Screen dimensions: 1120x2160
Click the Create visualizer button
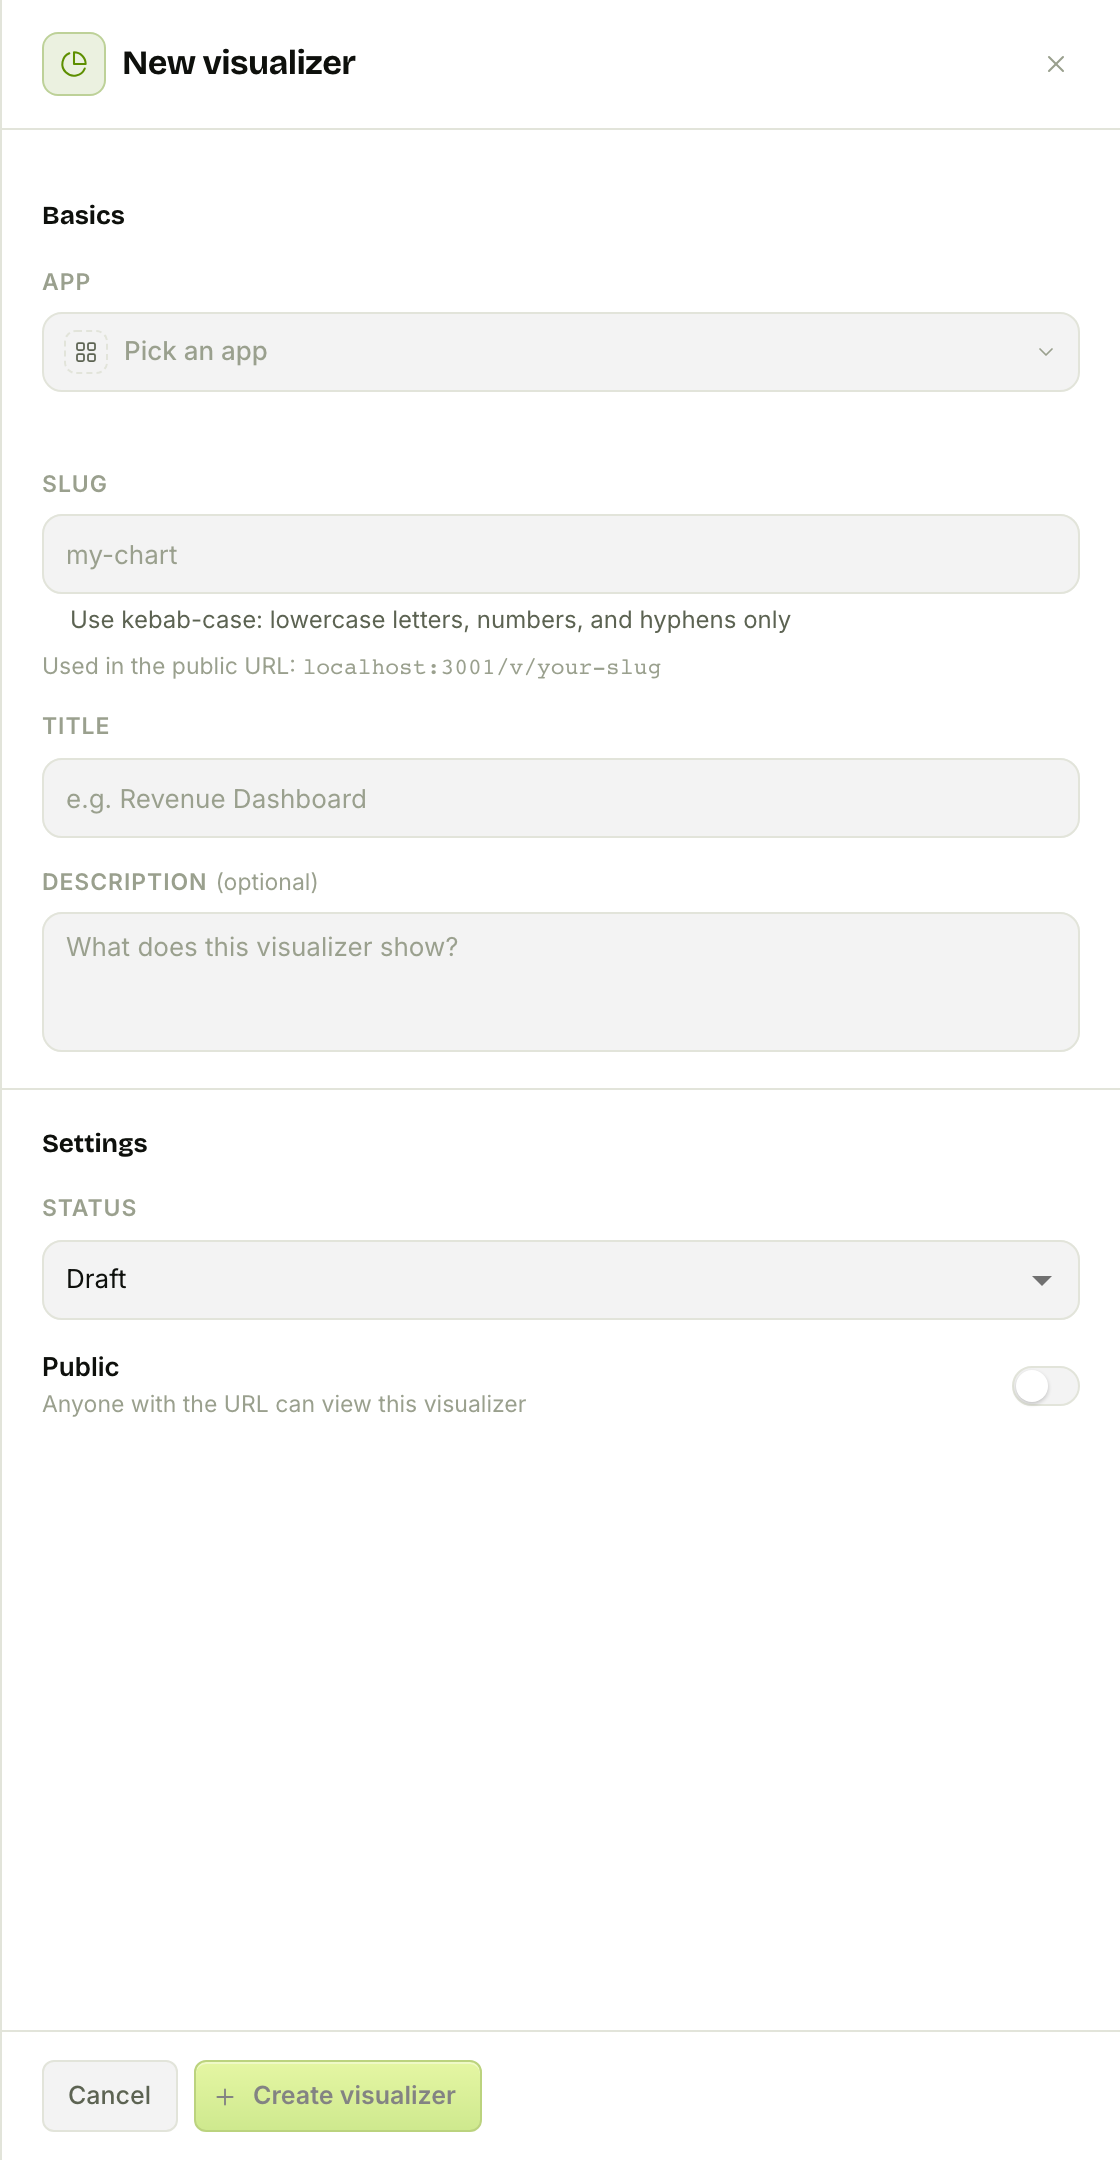[338, 2096]
